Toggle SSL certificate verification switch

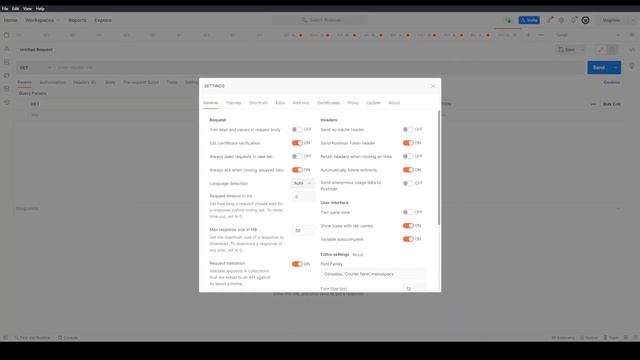pos(297,143)
